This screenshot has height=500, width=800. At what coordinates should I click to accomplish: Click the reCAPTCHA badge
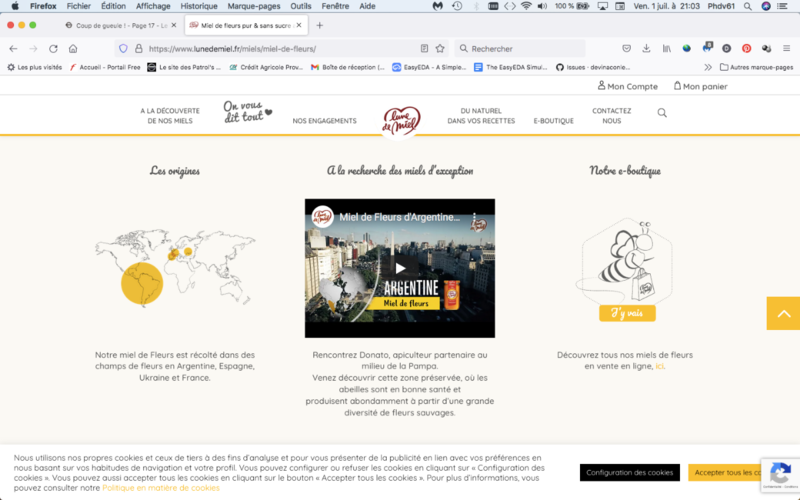point(780,475)
